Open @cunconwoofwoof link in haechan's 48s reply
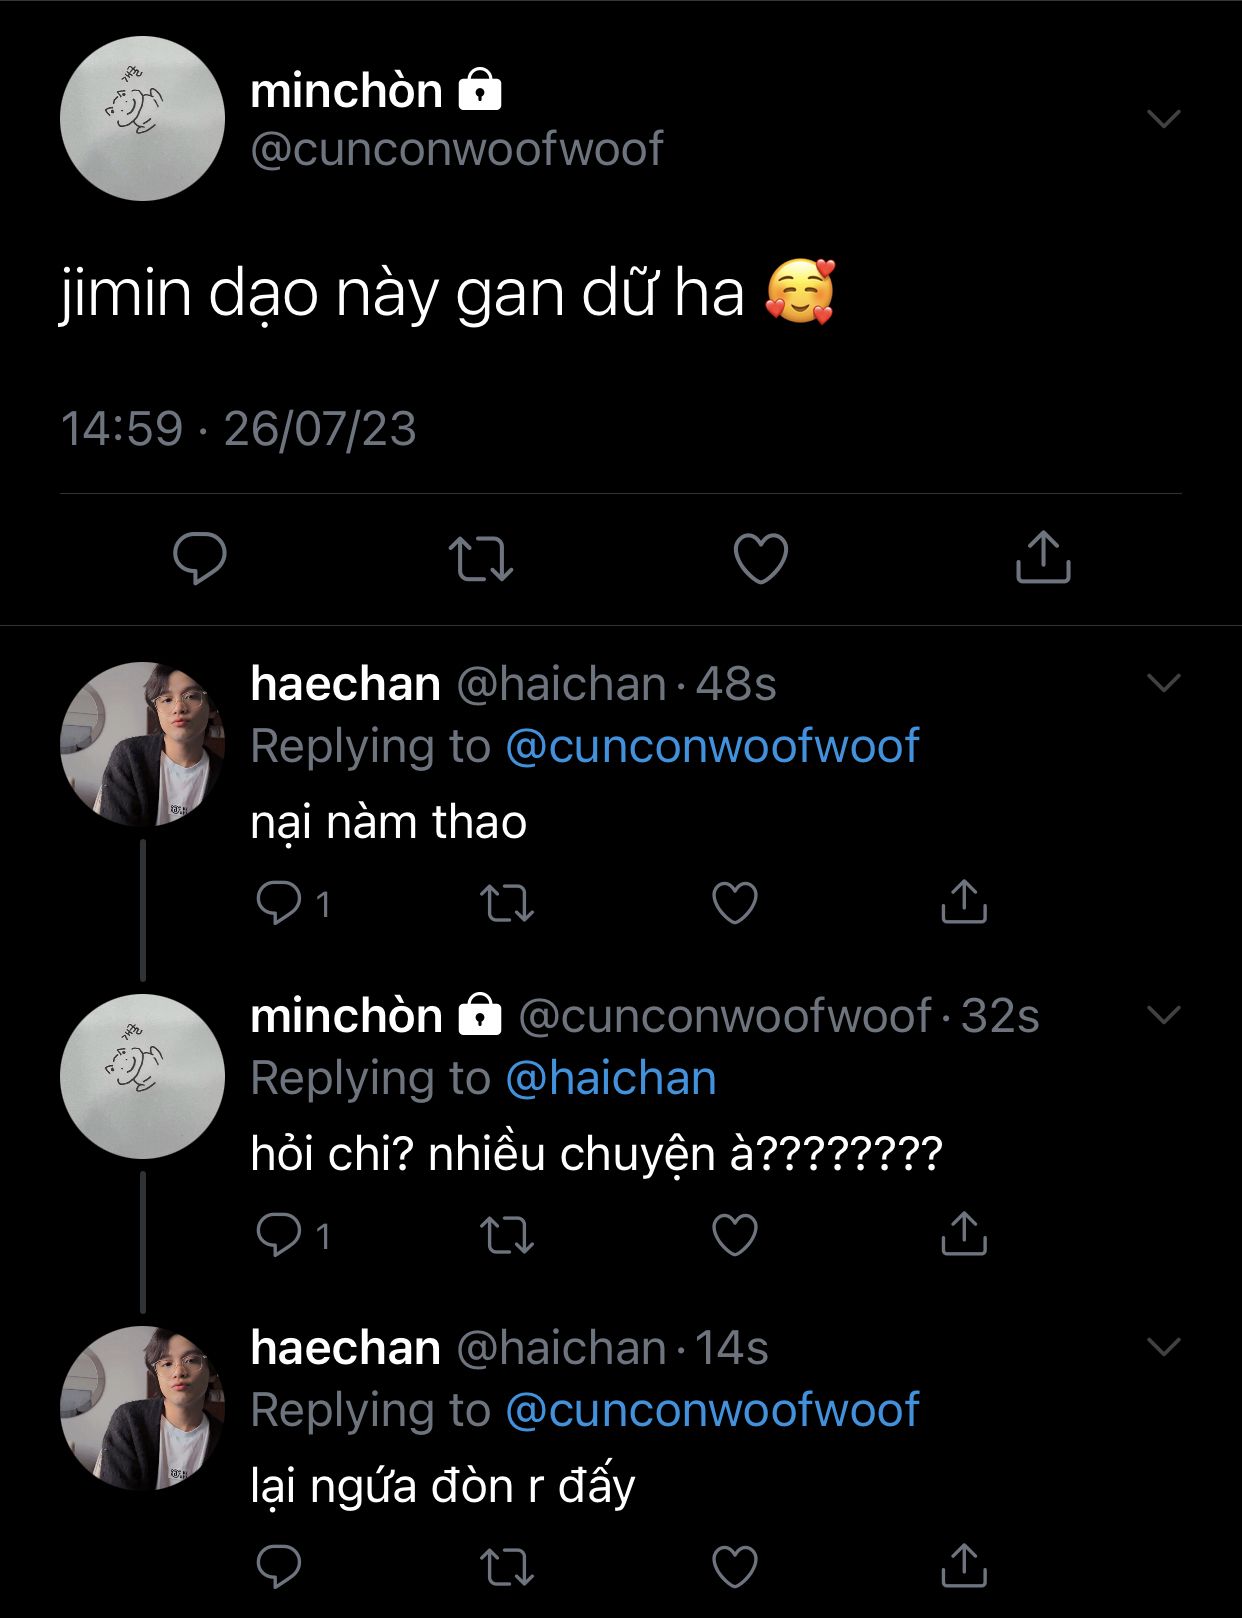This screenshot has width=1242, height=1618. [x=712, y=746]
